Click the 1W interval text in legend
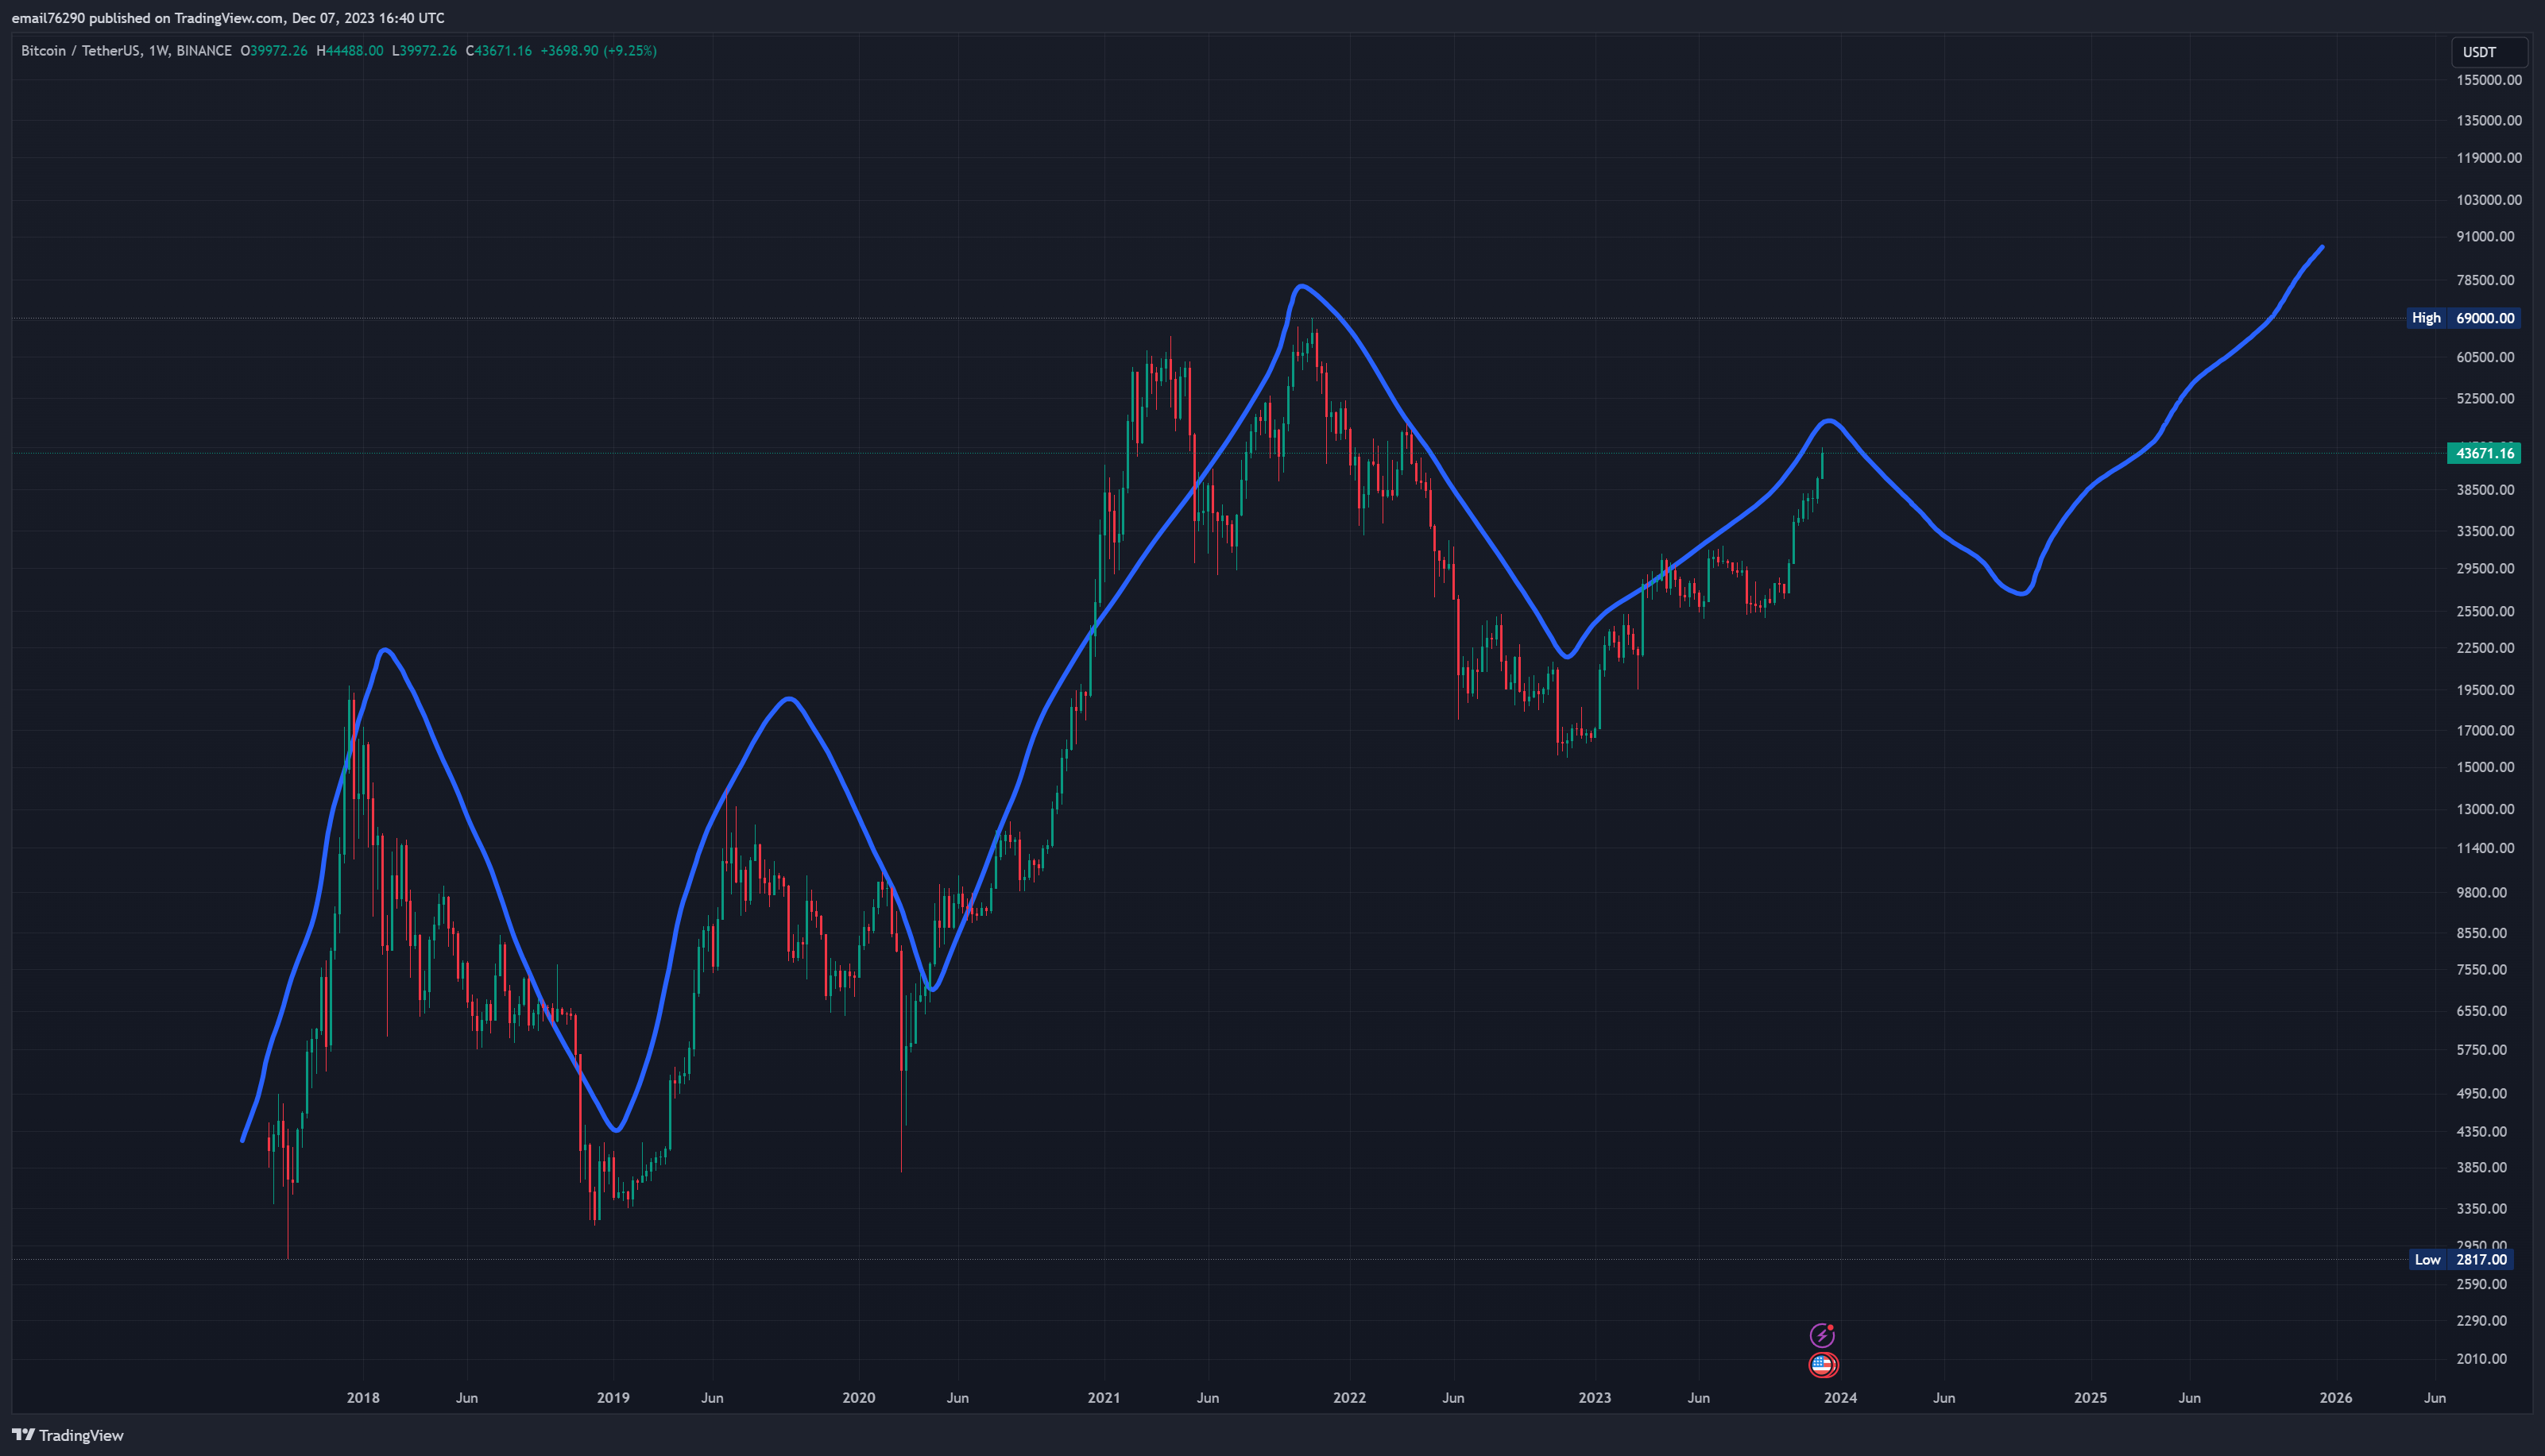This screenshot has width=2545, height=1456. (158, 51)
